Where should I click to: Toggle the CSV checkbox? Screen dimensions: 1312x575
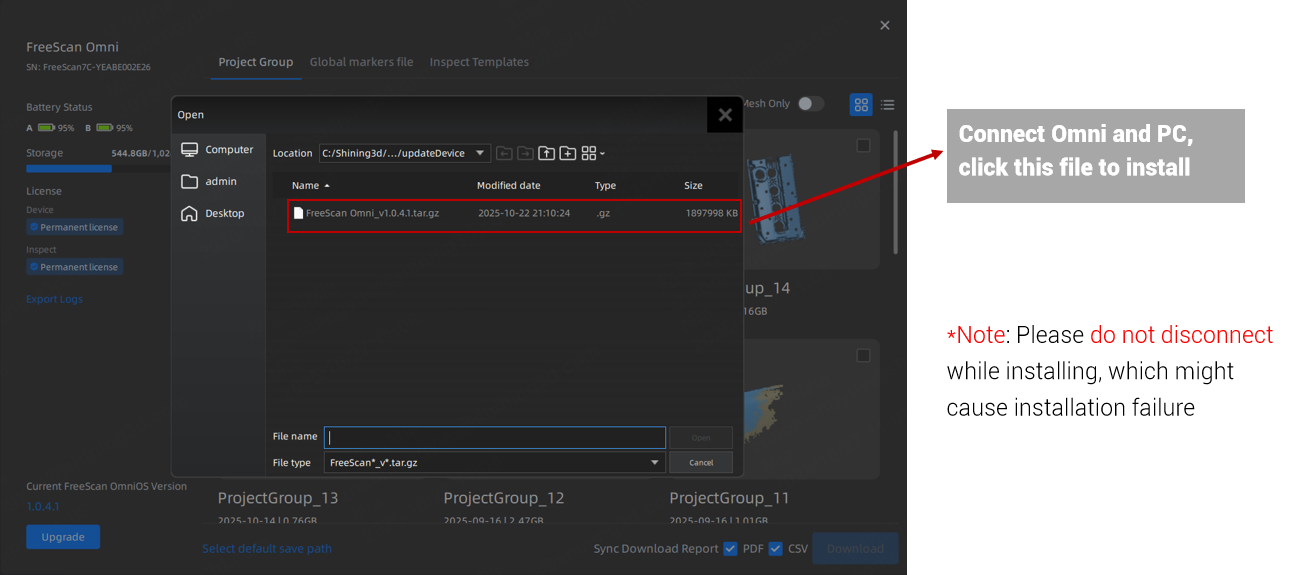[776, 548]
